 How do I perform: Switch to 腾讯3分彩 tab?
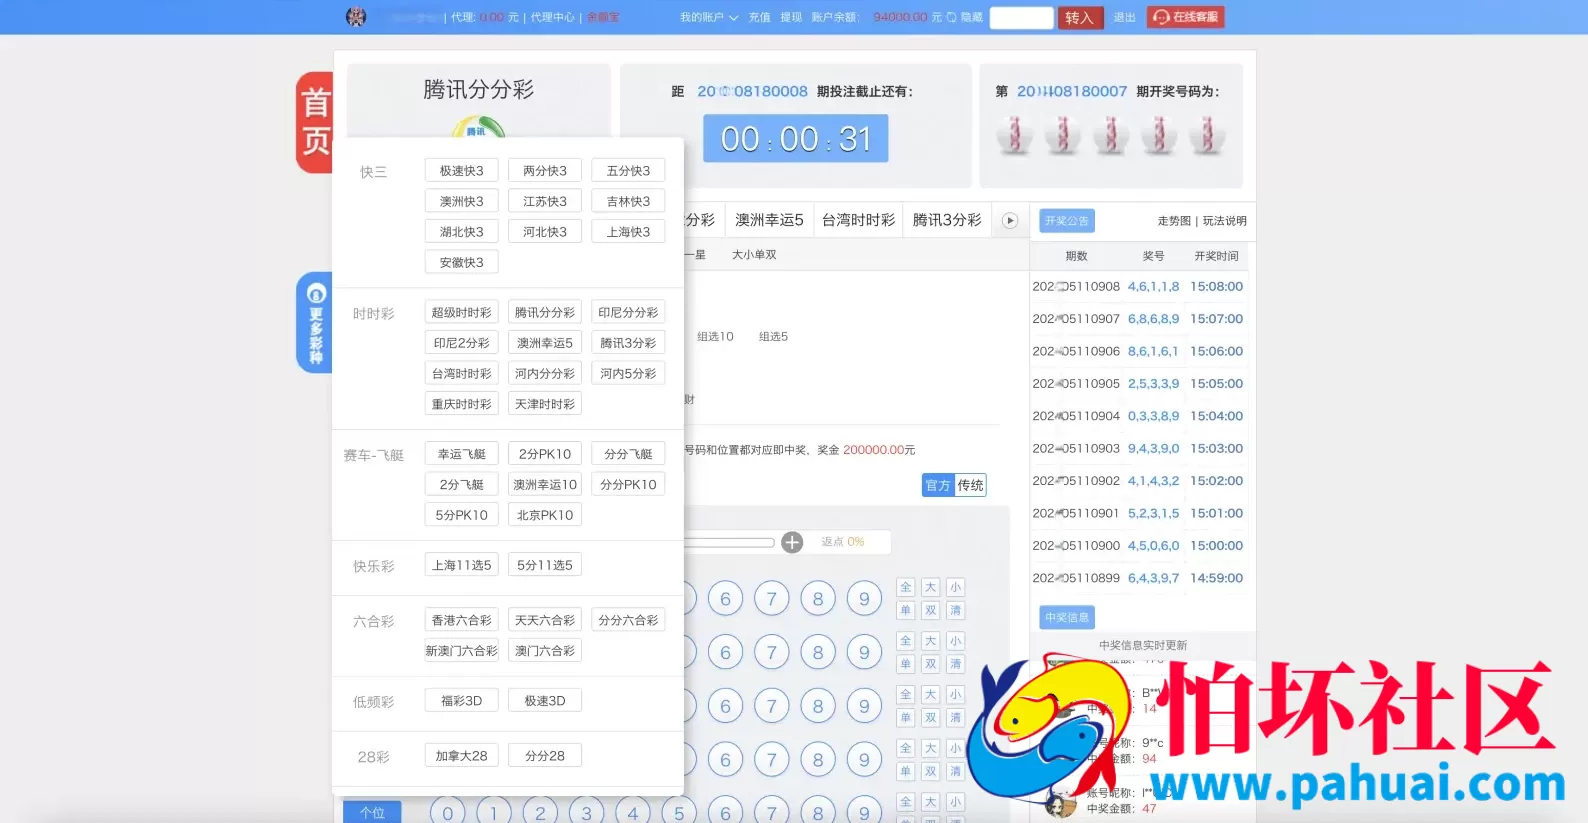point(947,220)
